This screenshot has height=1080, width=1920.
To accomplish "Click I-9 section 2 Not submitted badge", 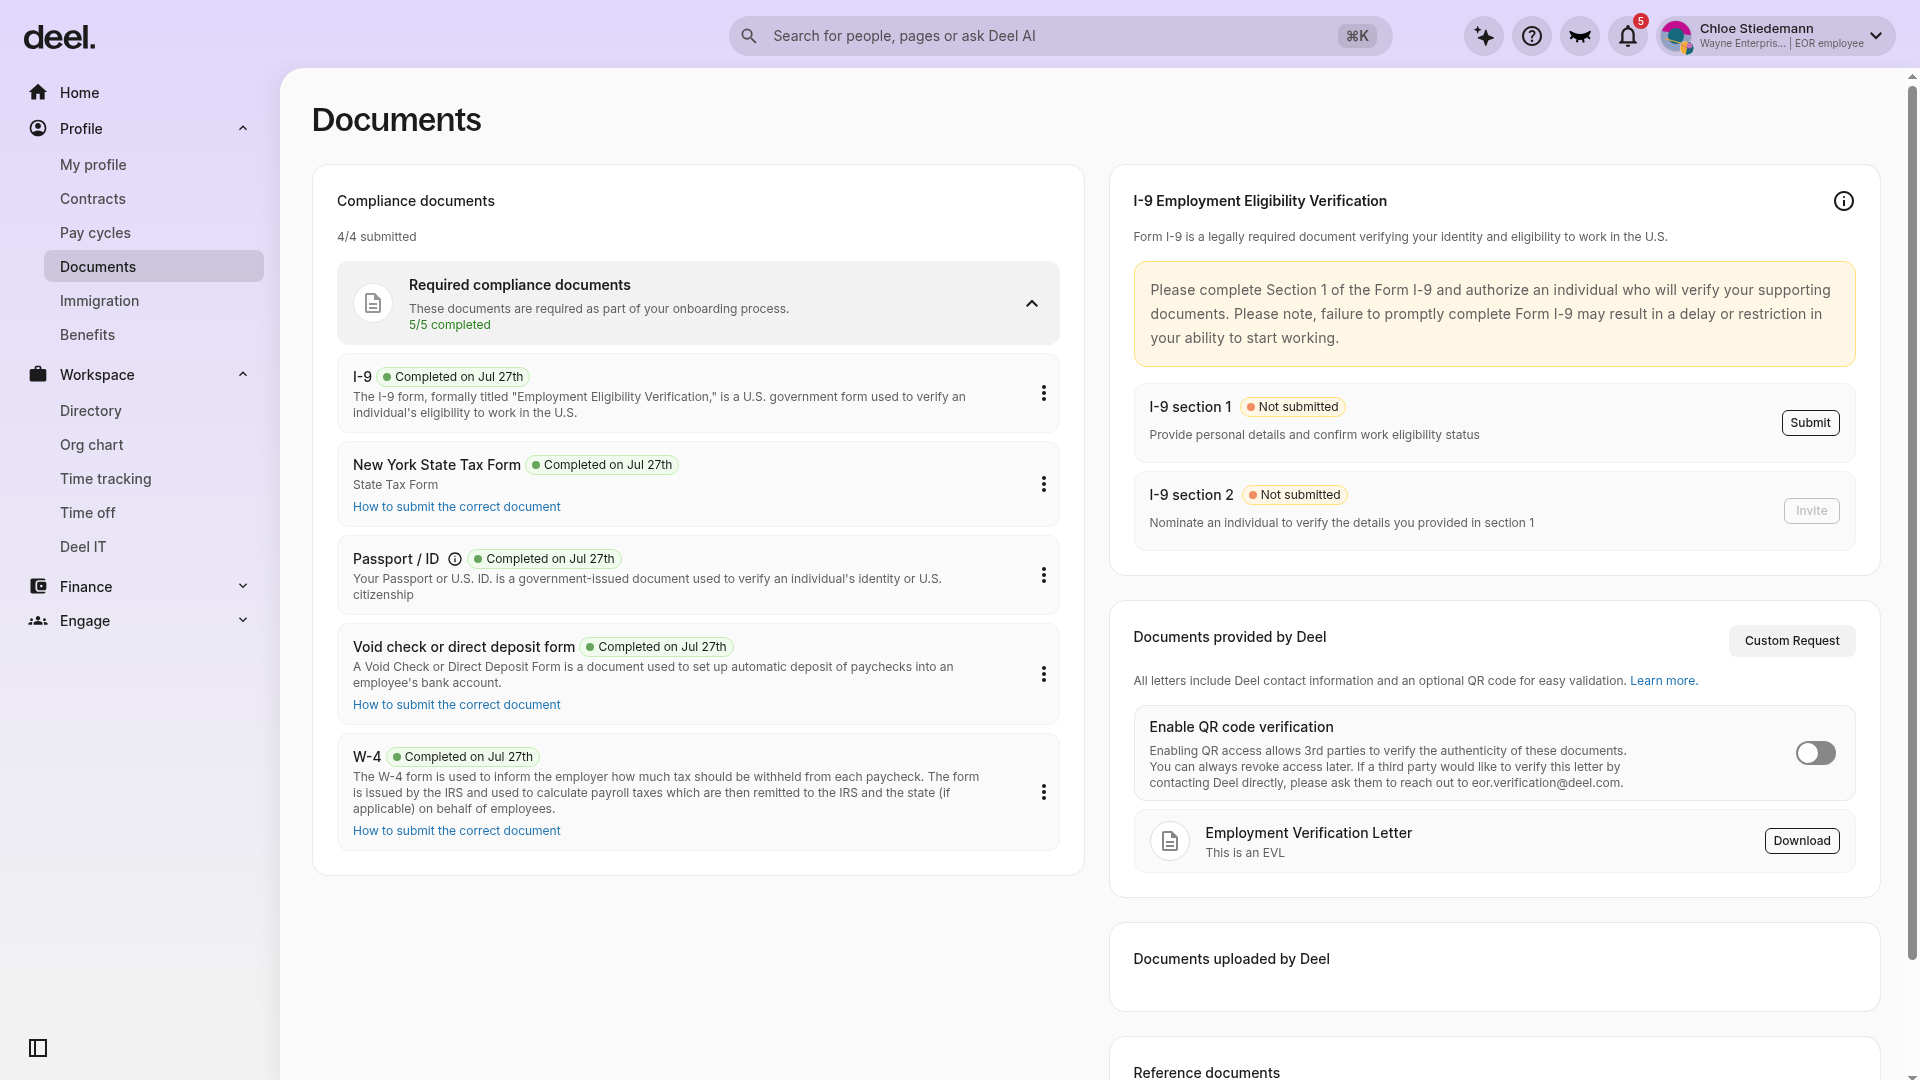I will (1295, 495).
